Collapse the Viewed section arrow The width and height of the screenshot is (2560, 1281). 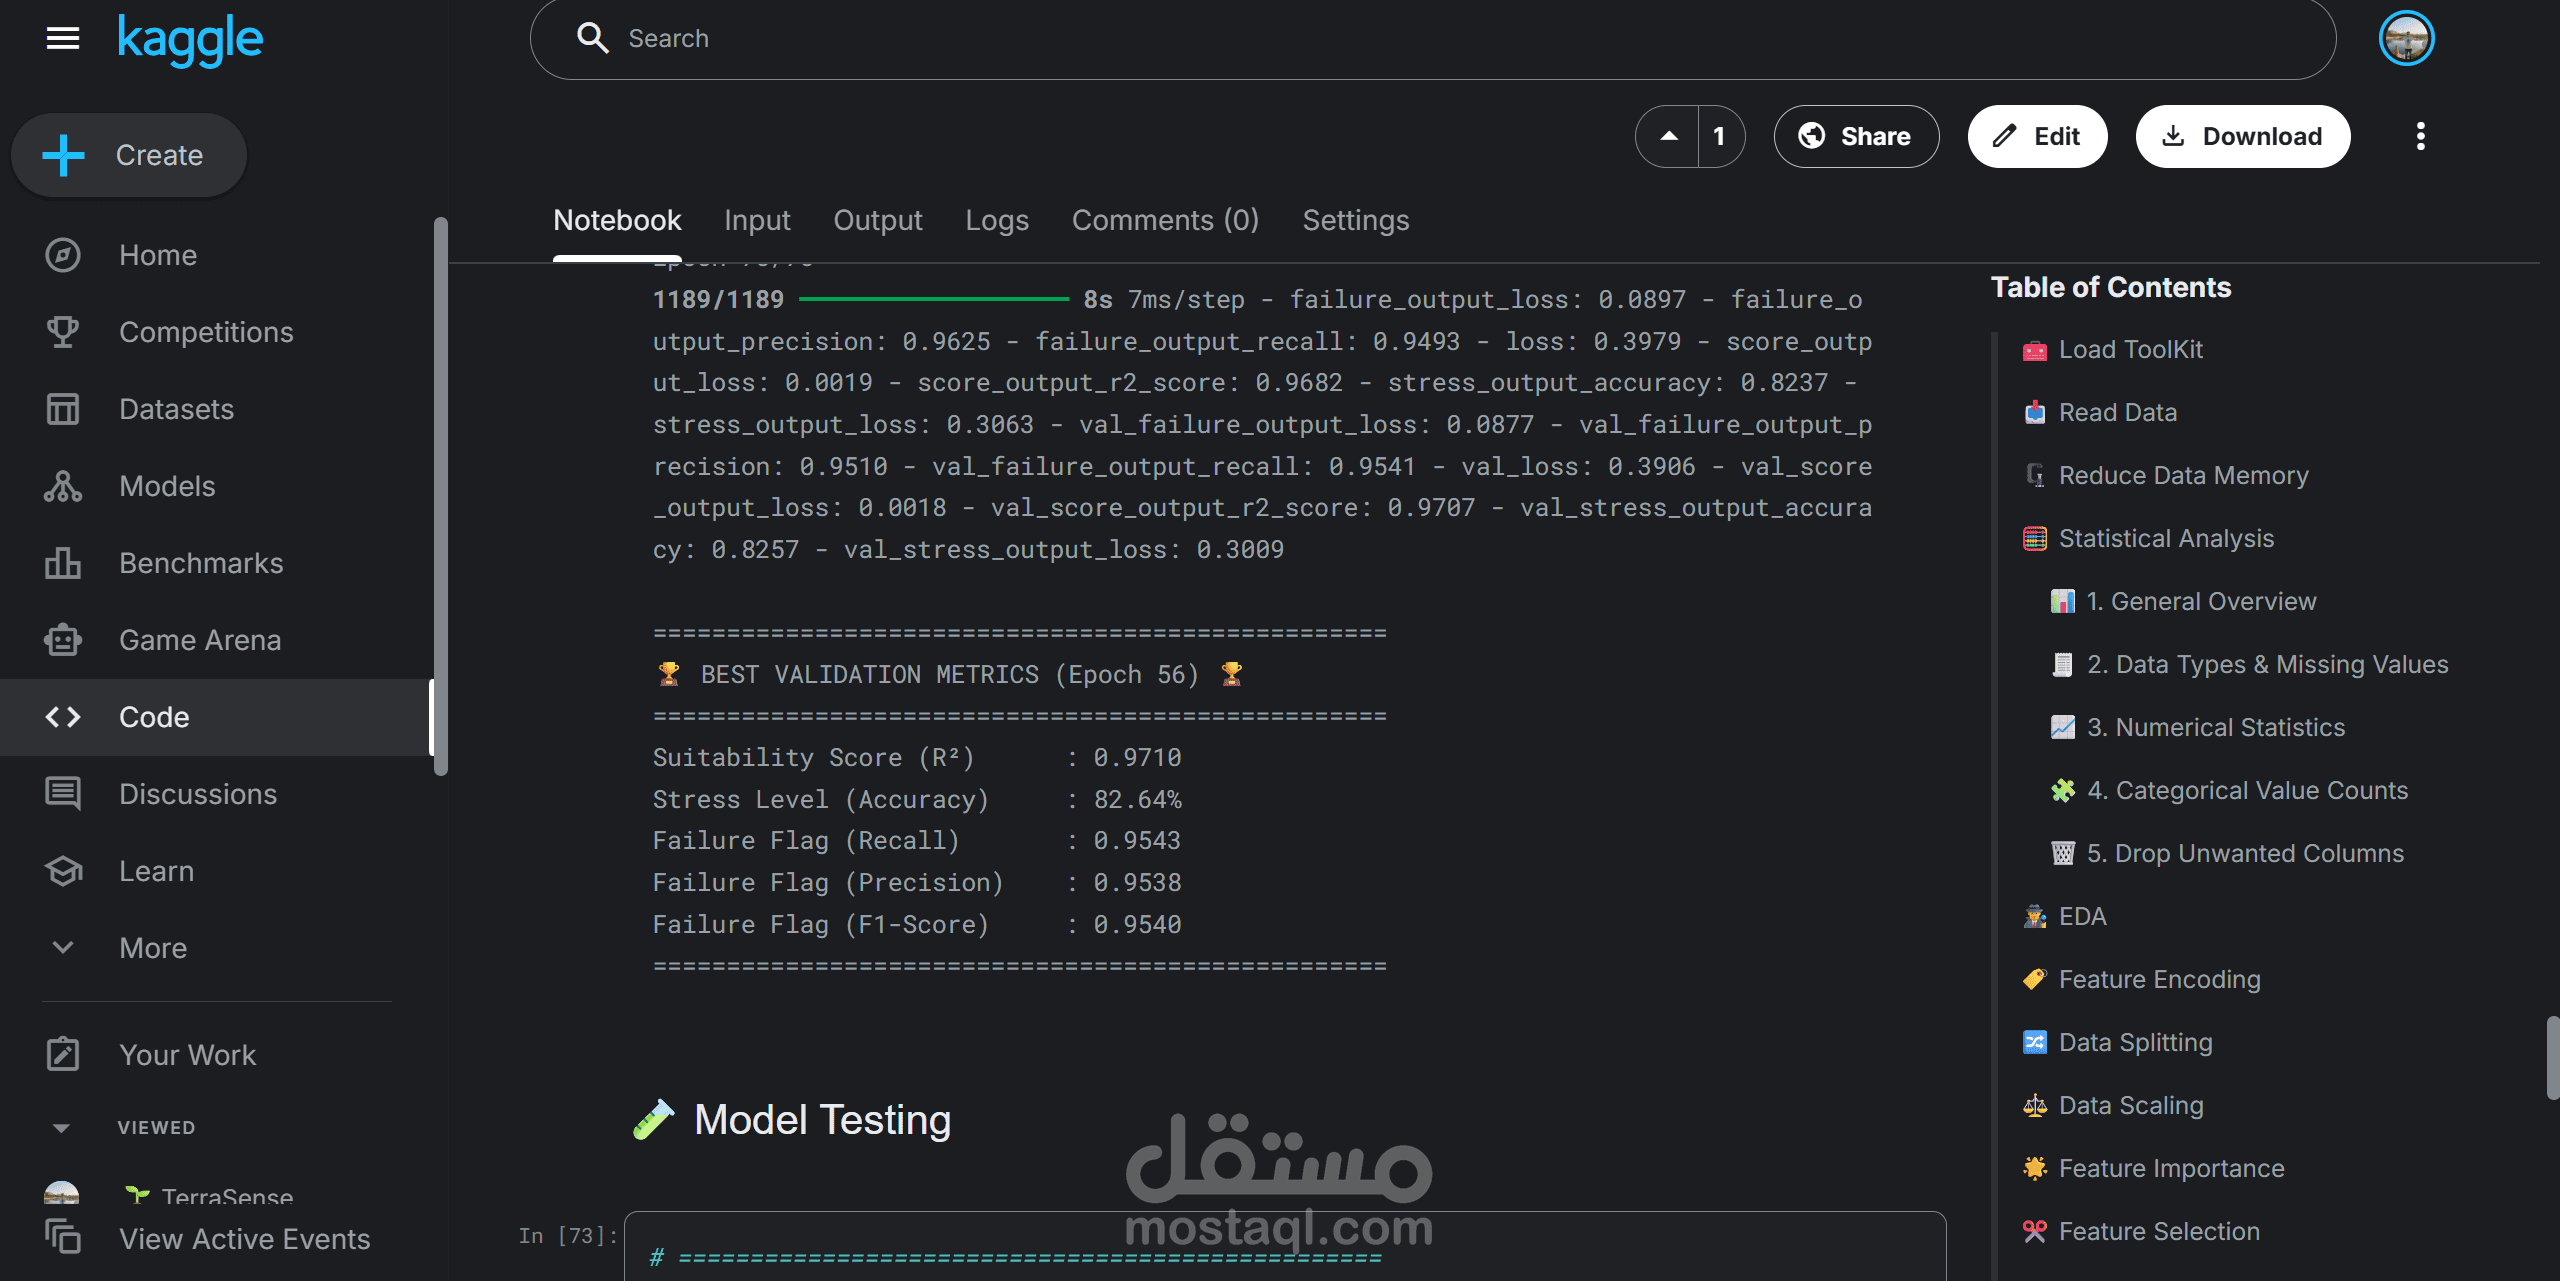click(62, 1128)
